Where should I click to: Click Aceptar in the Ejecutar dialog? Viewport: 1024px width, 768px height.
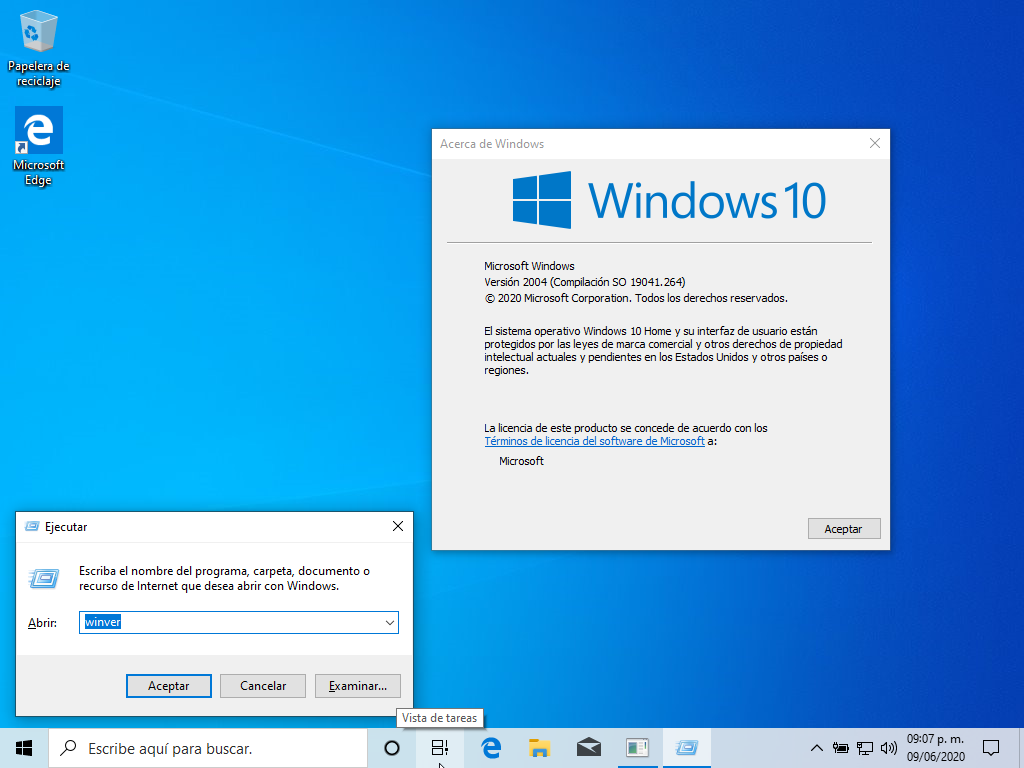point(168,686)
